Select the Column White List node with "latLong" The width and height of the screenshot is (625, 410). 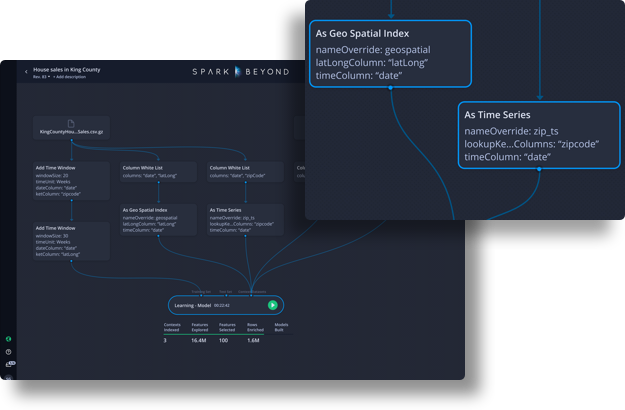[x=158, y=171]
